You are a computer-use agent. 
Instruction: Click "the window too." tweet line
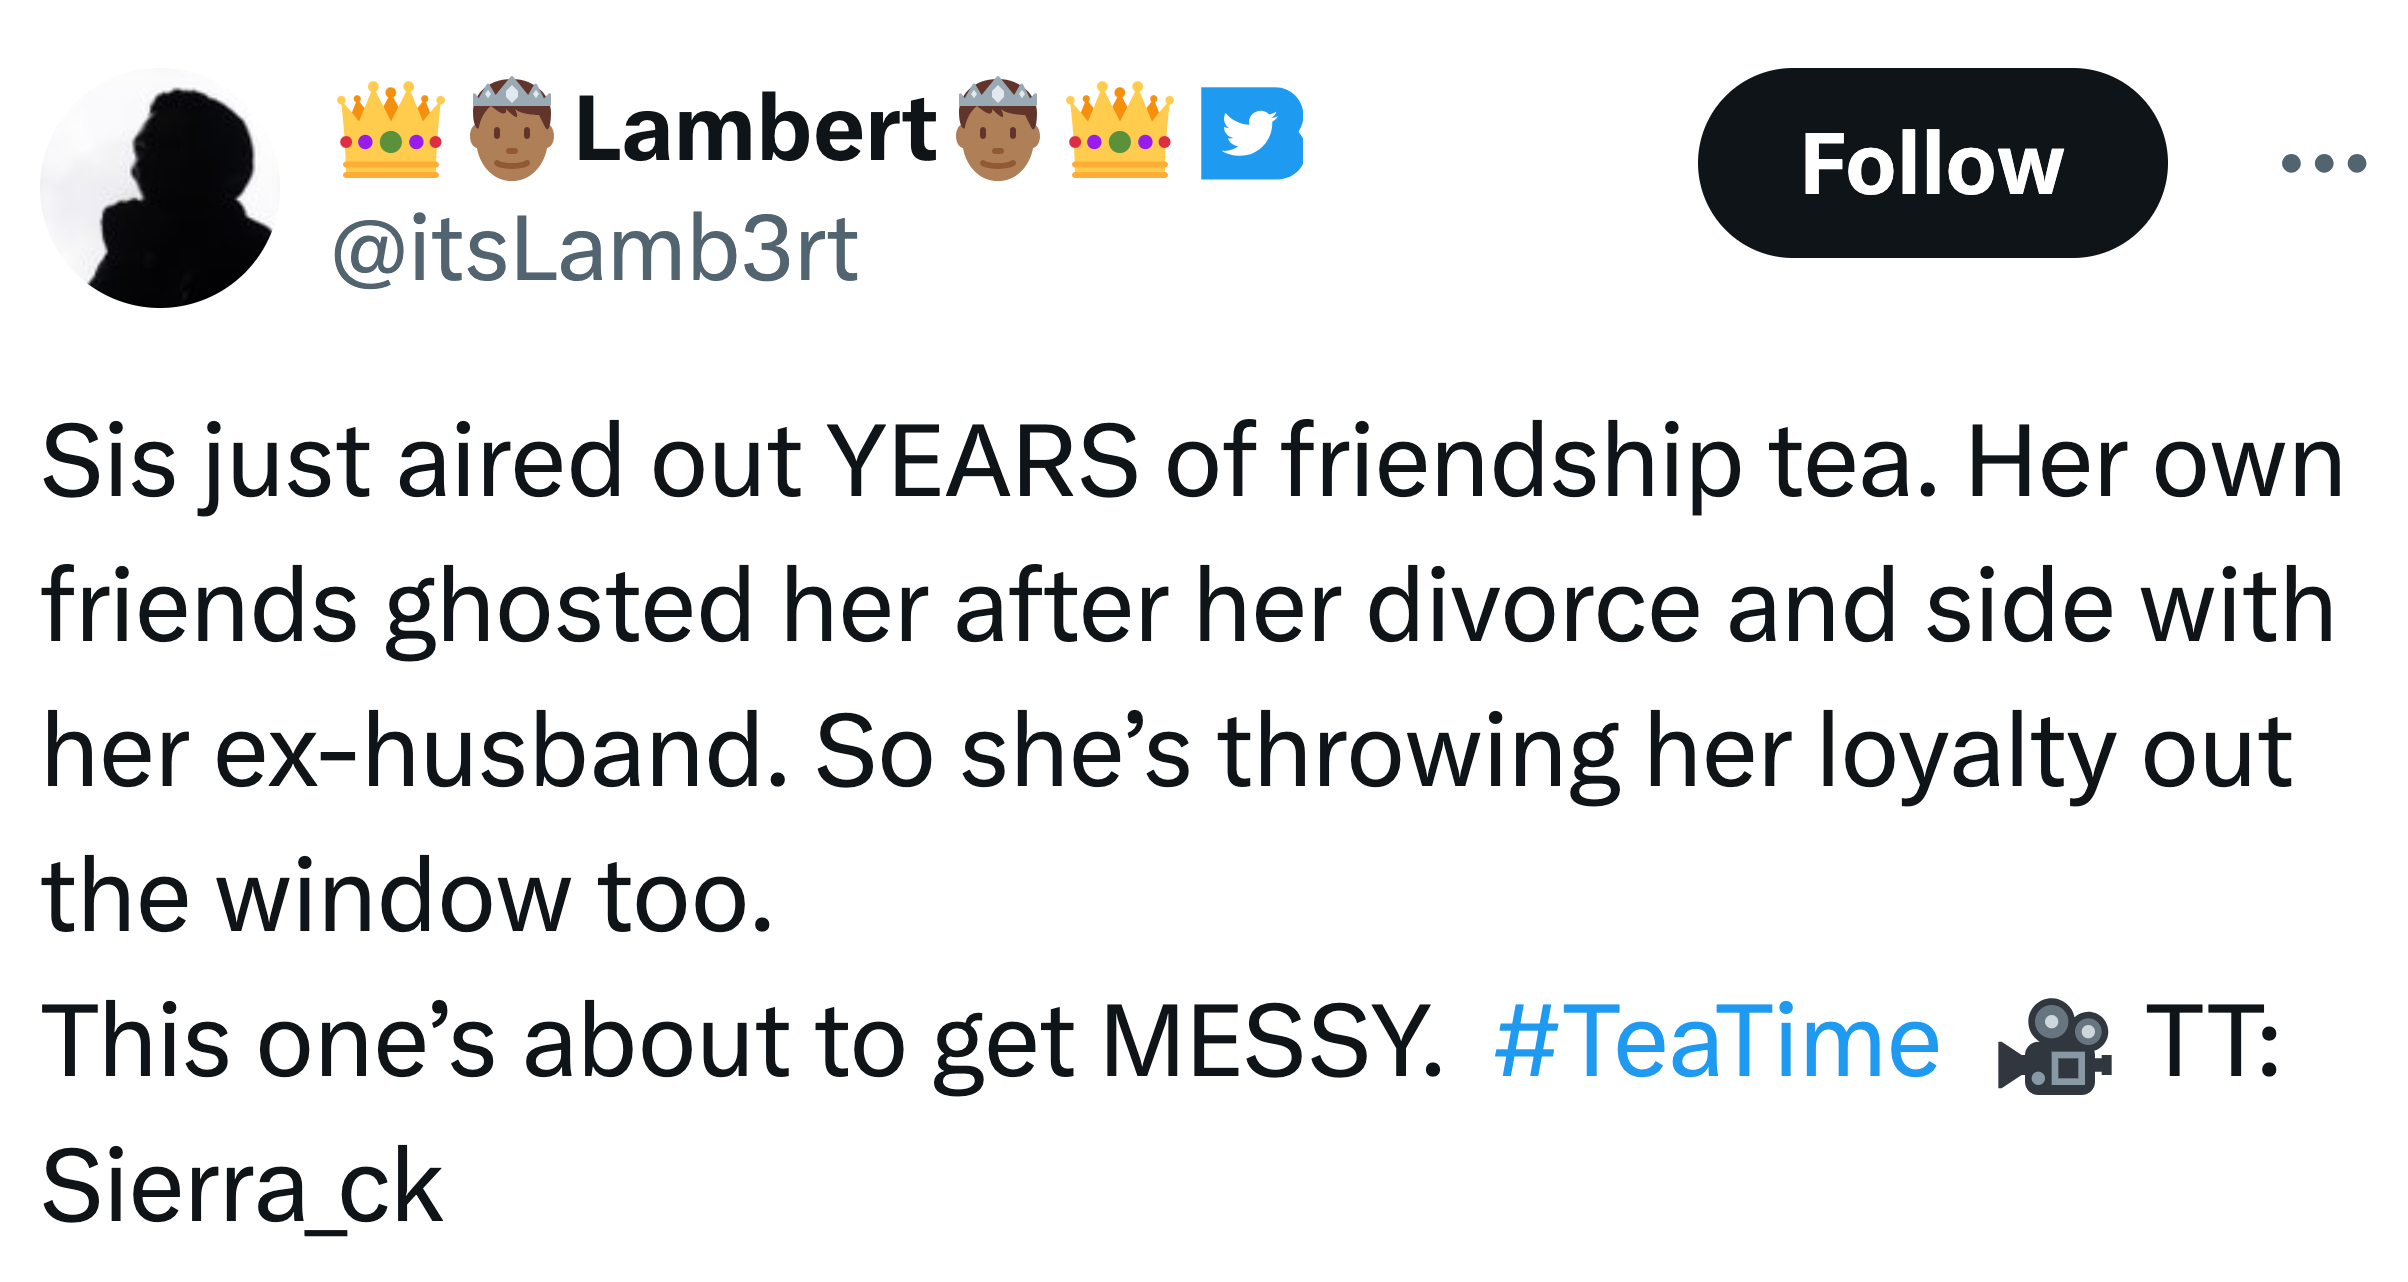point(407,897)
